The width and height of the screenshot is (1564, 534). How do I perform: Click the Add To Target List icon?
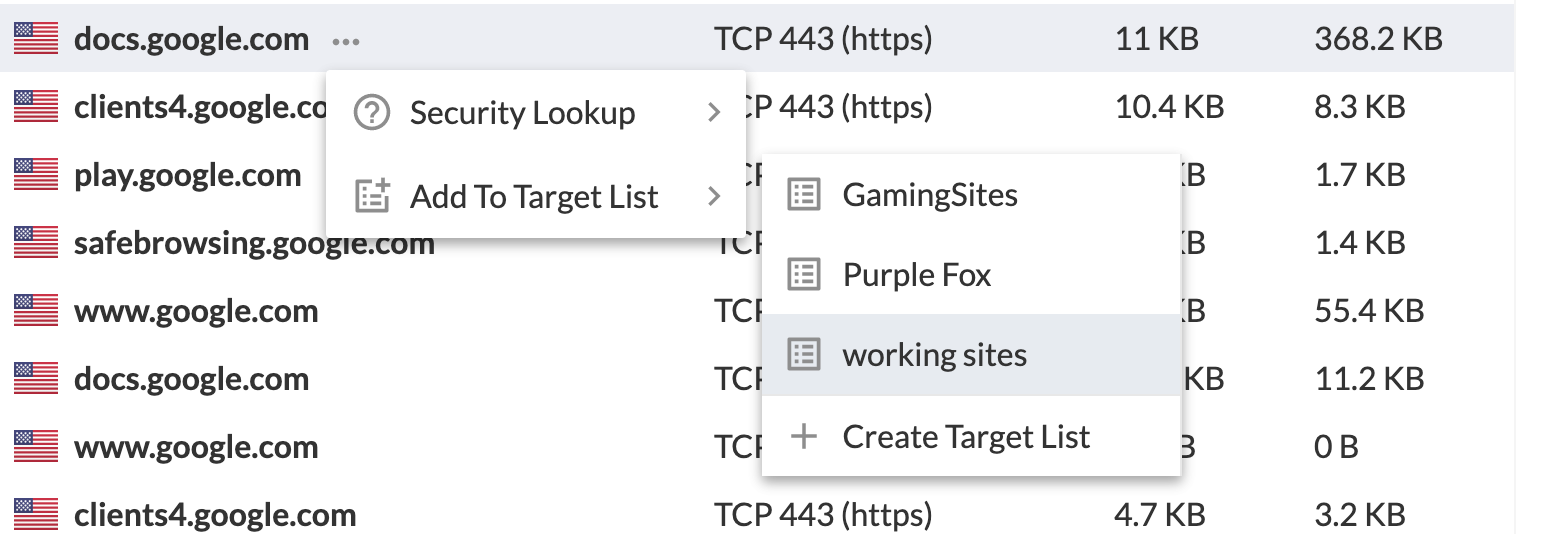coord(372,196)
